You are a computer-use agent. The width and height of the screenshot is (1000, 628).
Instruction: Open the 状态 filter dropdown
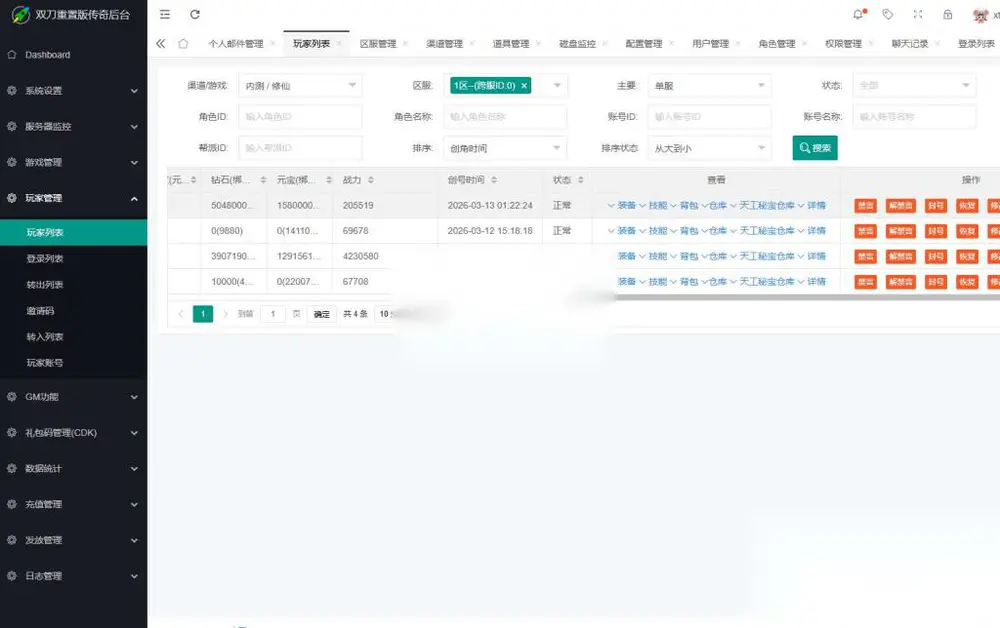915,85
